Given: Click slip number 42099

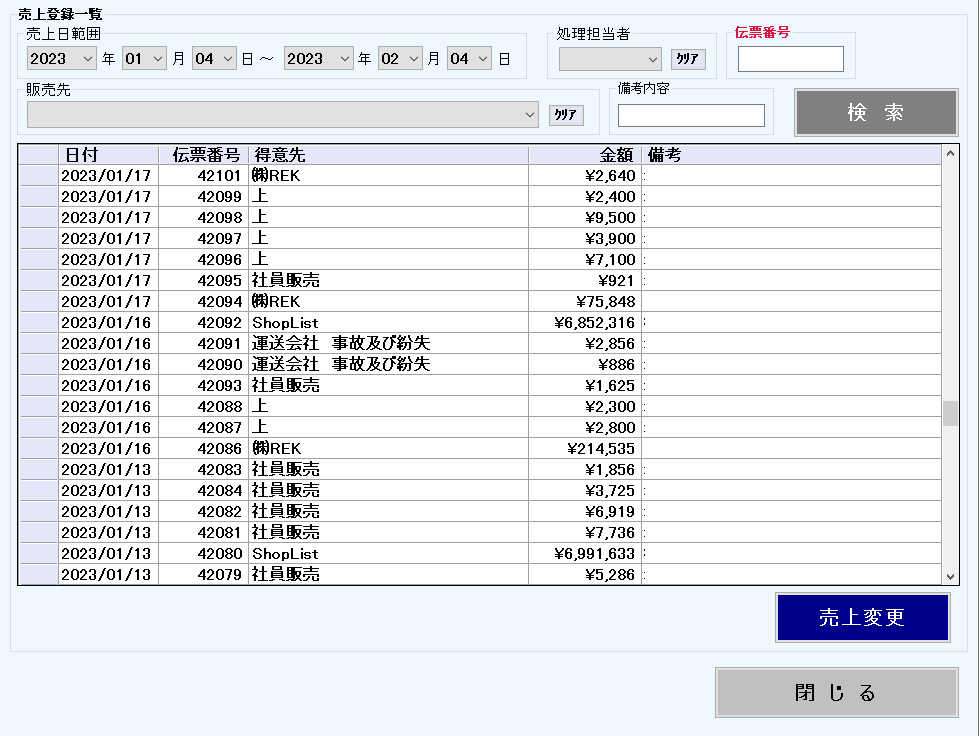Looking at the screenshot, I should pos(219,197).
